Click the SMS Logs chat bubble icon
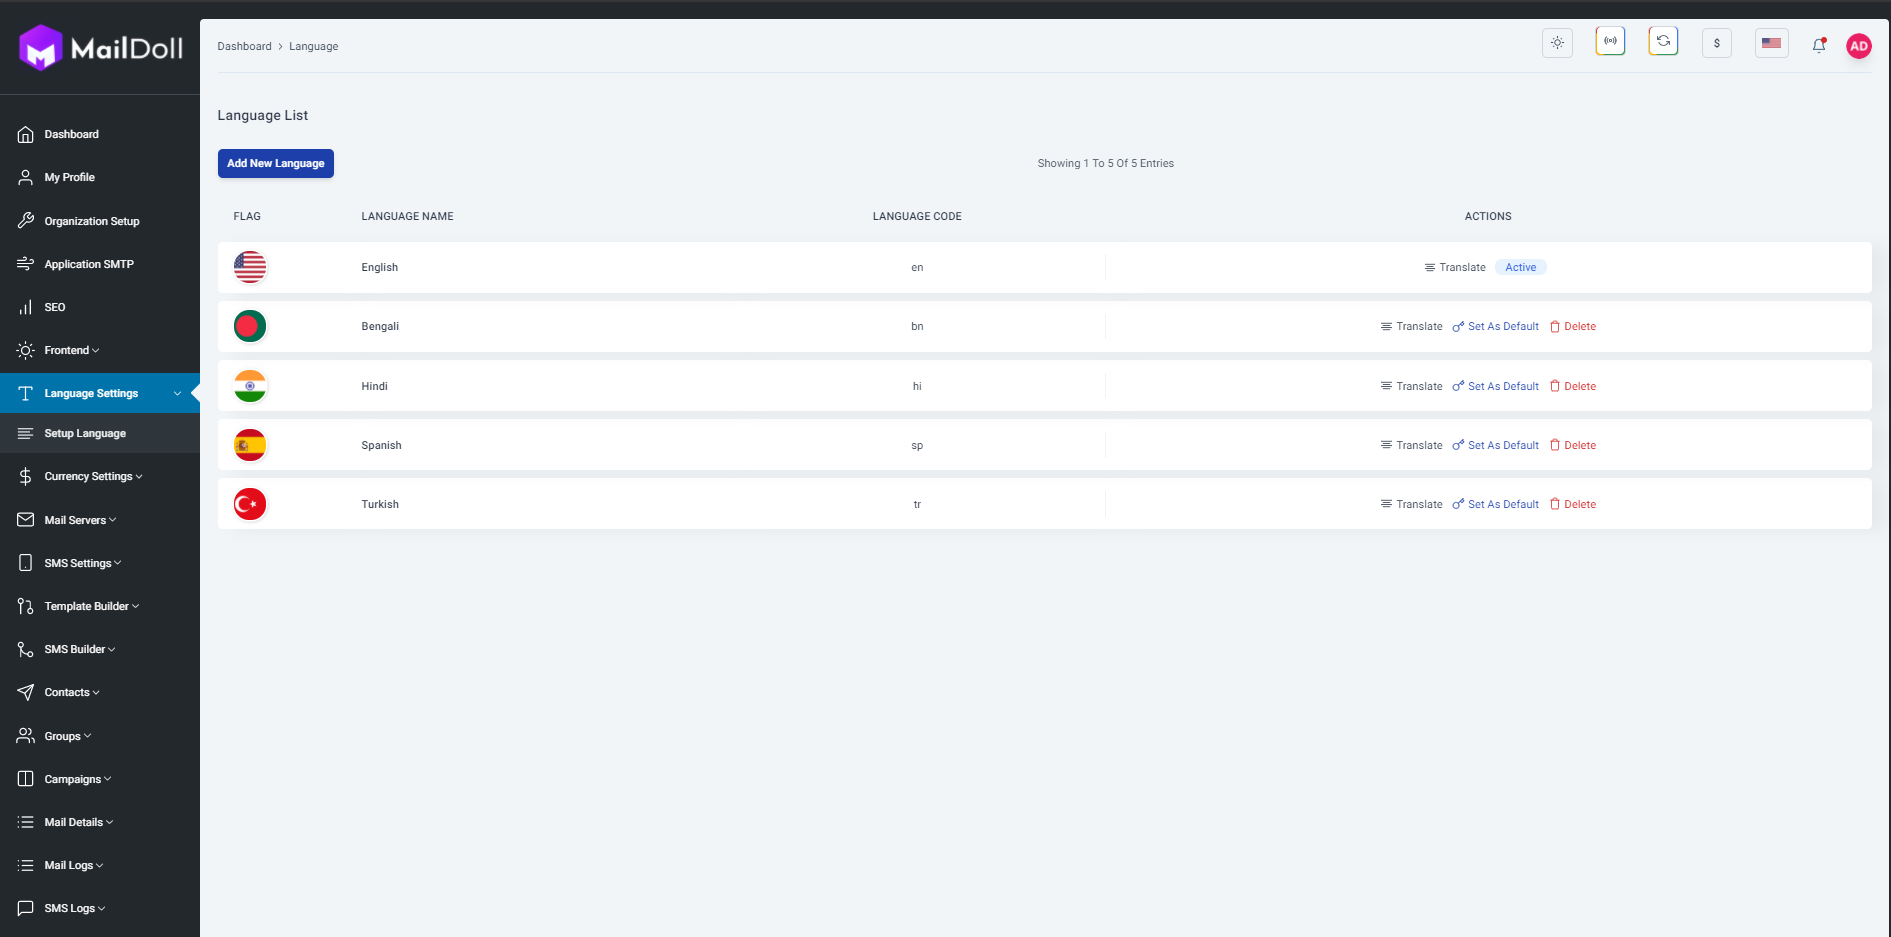Viewport: 1891px width, 937px height. click(26, 908)
